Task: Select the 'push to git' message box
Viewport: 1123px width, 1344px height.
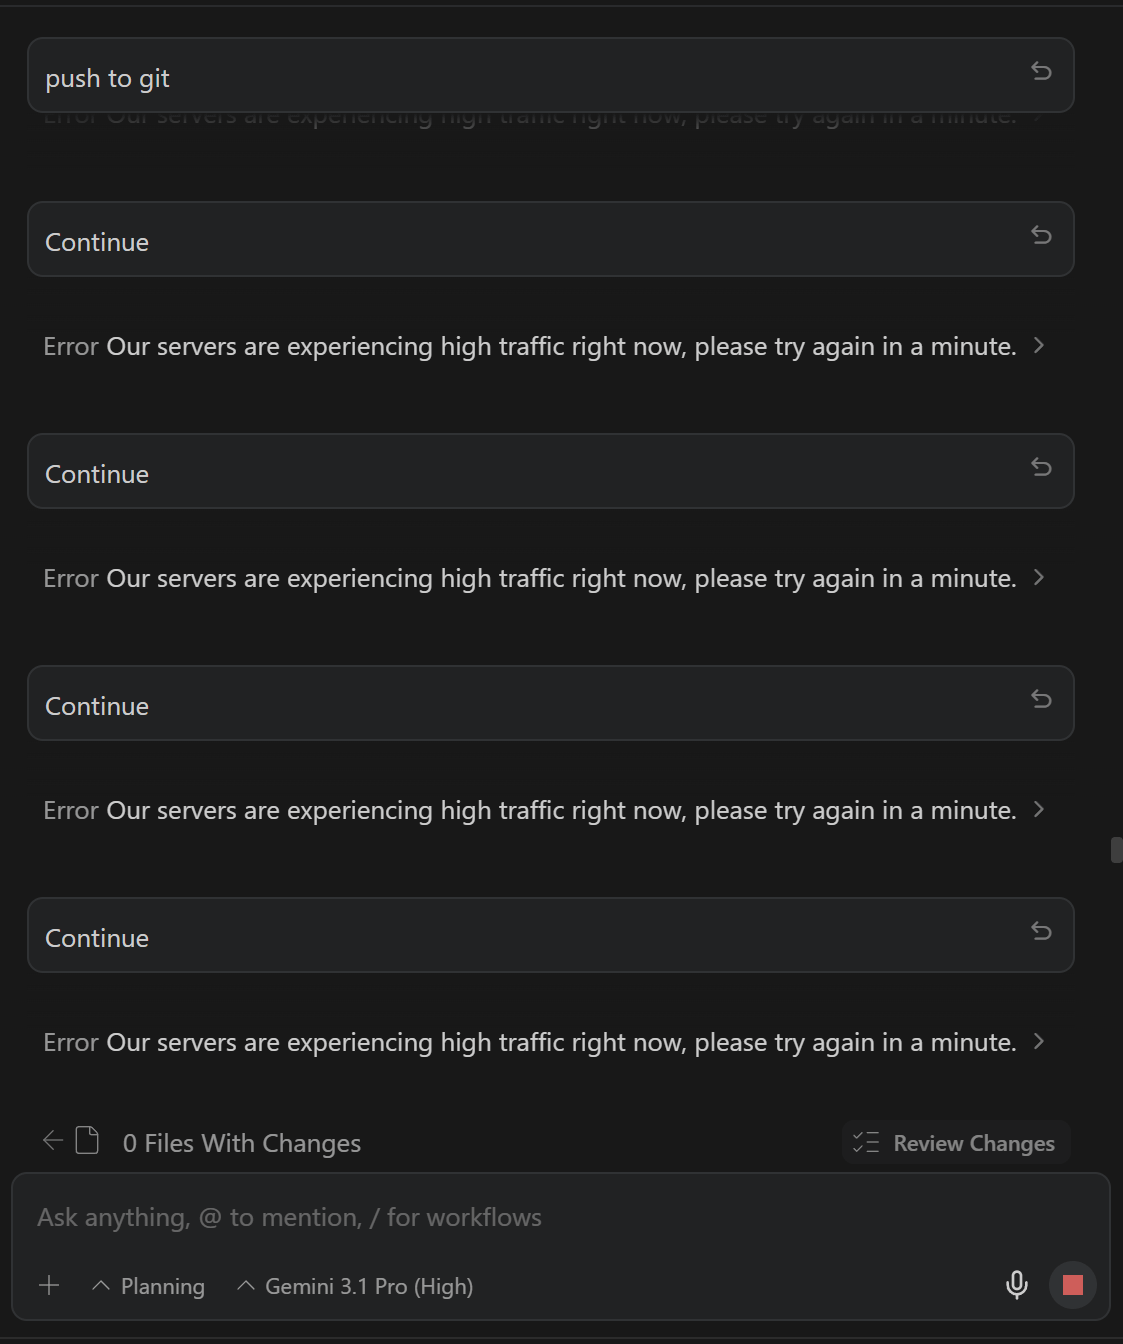Action: [500, 76]
